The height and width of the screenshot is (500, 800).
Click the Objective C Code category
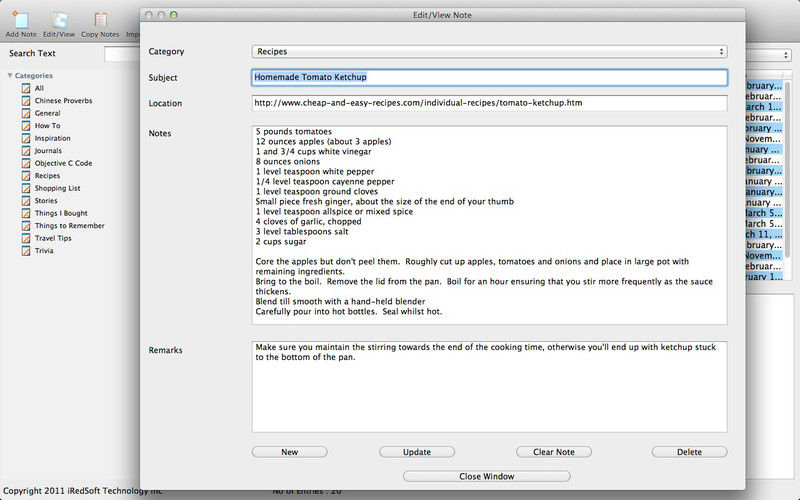pyautogui.click(x=63, y=163)
